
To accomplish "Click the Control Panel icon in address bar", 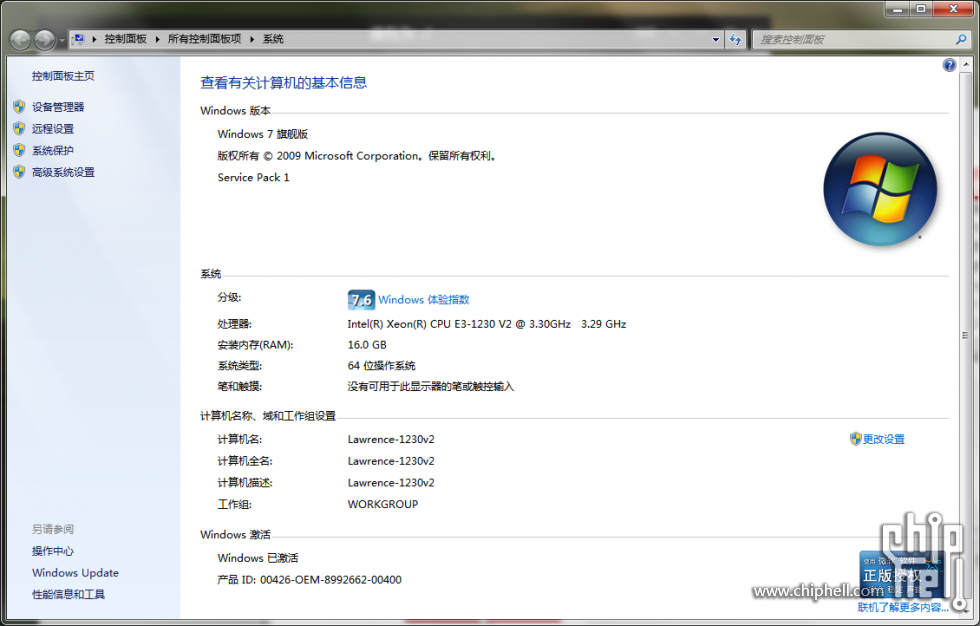I will (x=78, y=39).
